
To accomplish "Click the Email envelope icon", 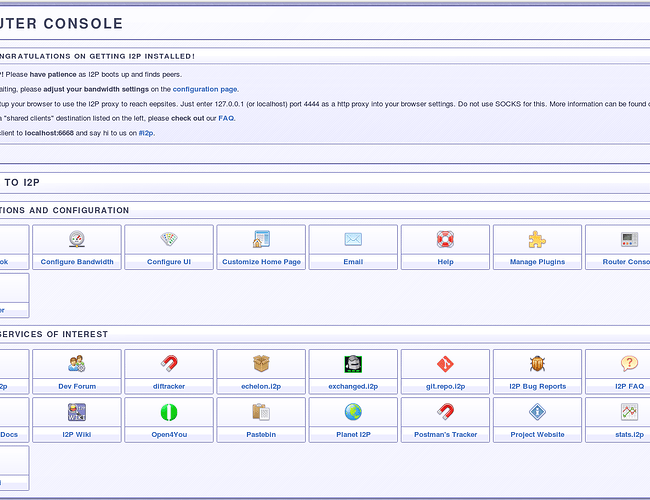I will point(353,239).
